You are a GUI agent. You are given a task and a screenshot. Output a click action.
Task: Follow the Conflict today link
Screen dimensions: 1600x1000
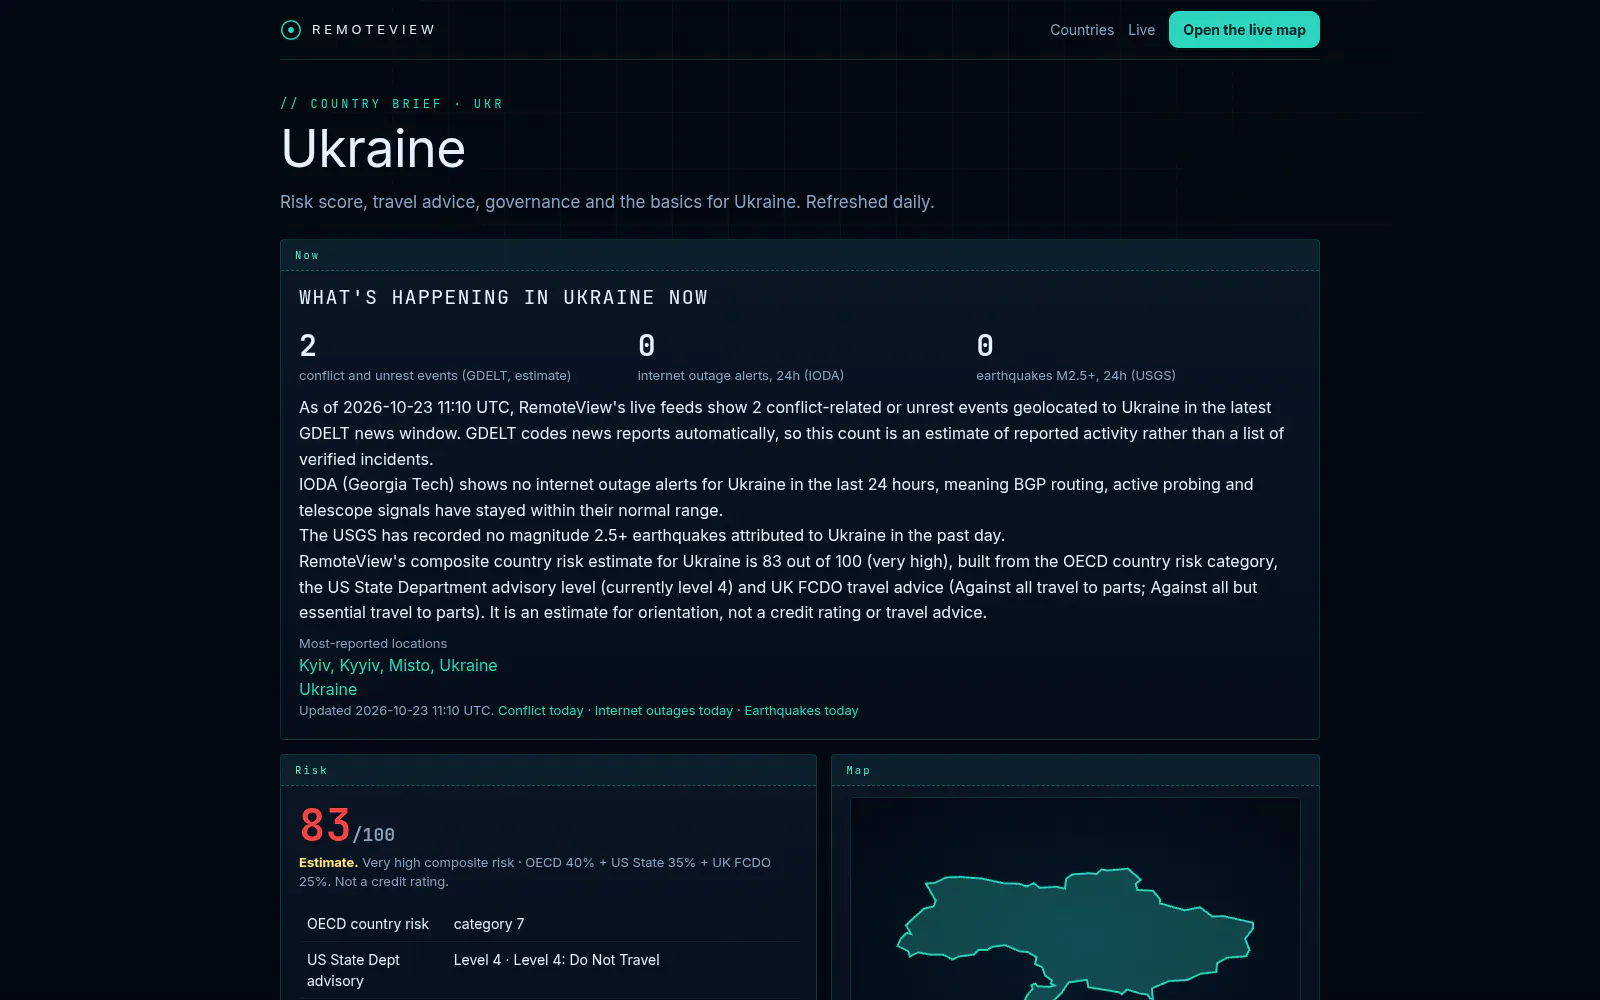tap(540, 711)
